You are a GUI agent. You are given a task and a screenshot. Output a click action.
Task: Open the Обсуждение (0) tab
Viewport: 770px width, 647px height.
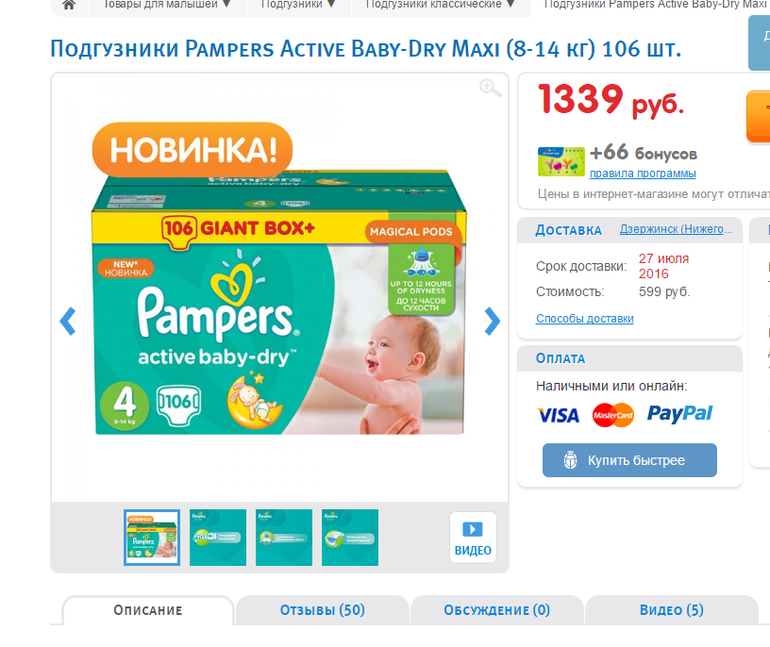(x=497, y=610)
